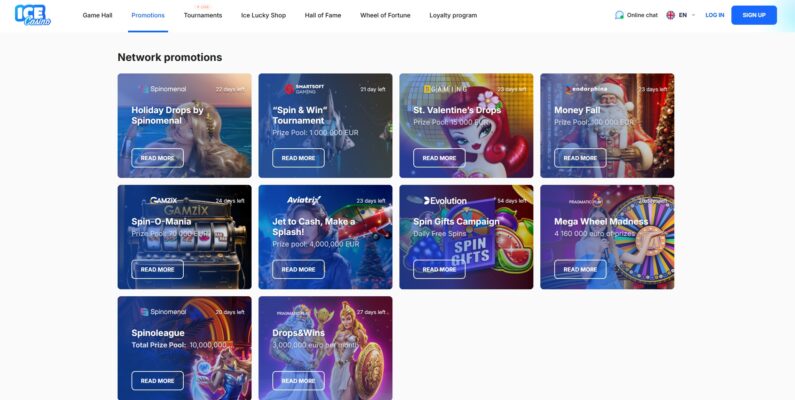
Task: Click the Evolution logo on Spin Gifts card
Action: [x=445, y=201]
